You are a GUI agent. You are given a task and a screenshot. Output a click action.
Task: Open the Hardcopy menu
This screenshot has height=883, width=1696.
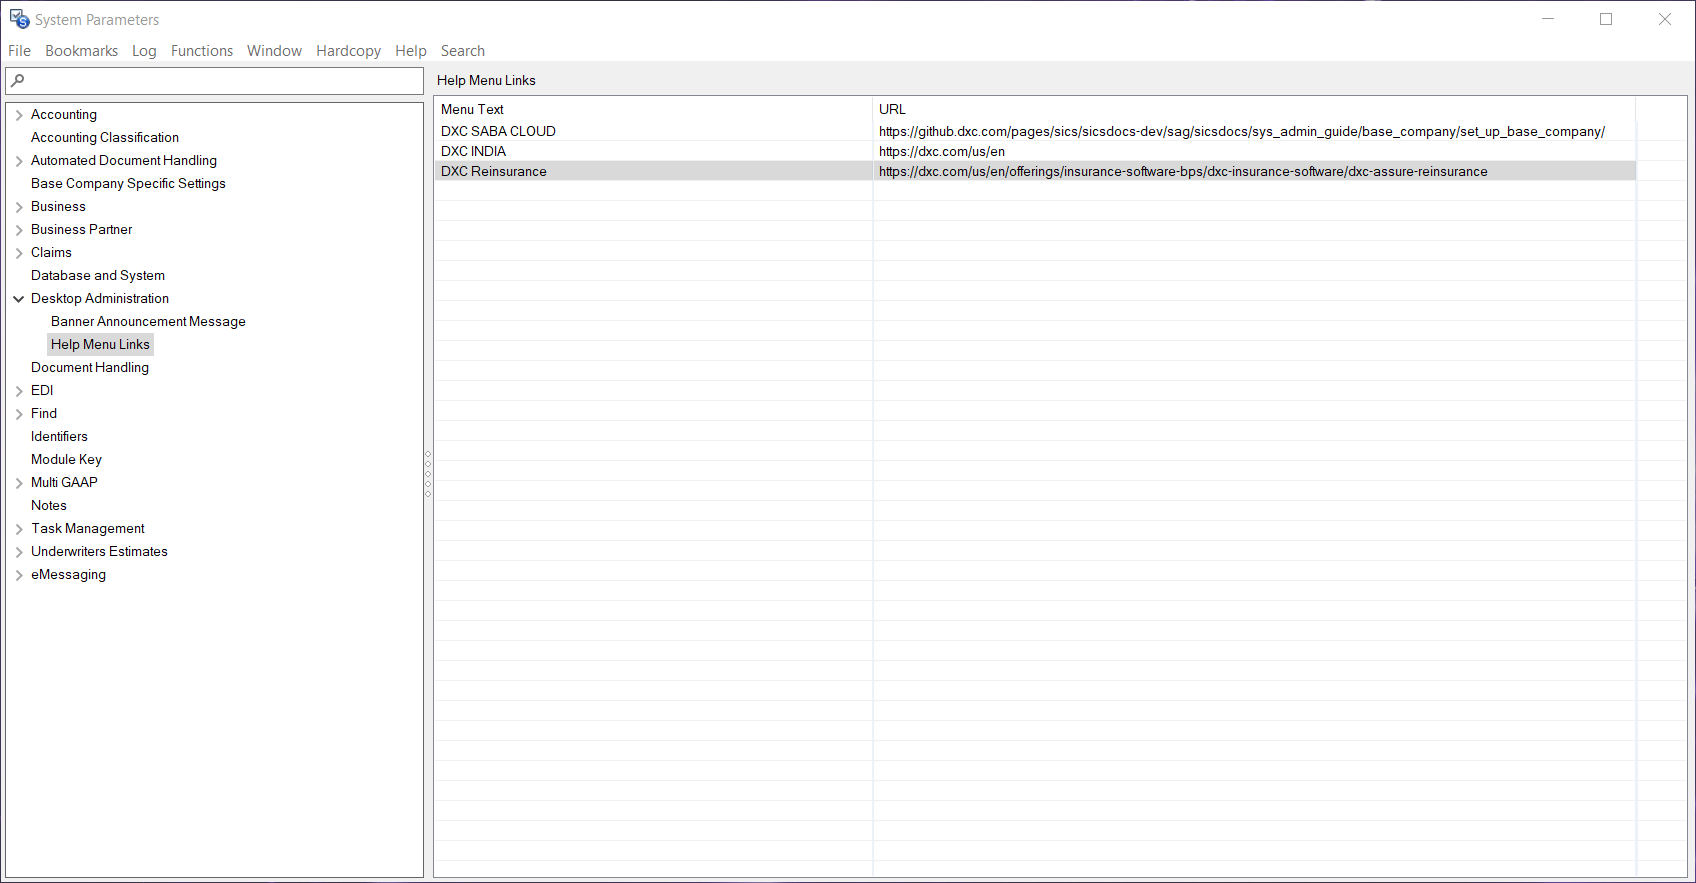tap(348, 51)
